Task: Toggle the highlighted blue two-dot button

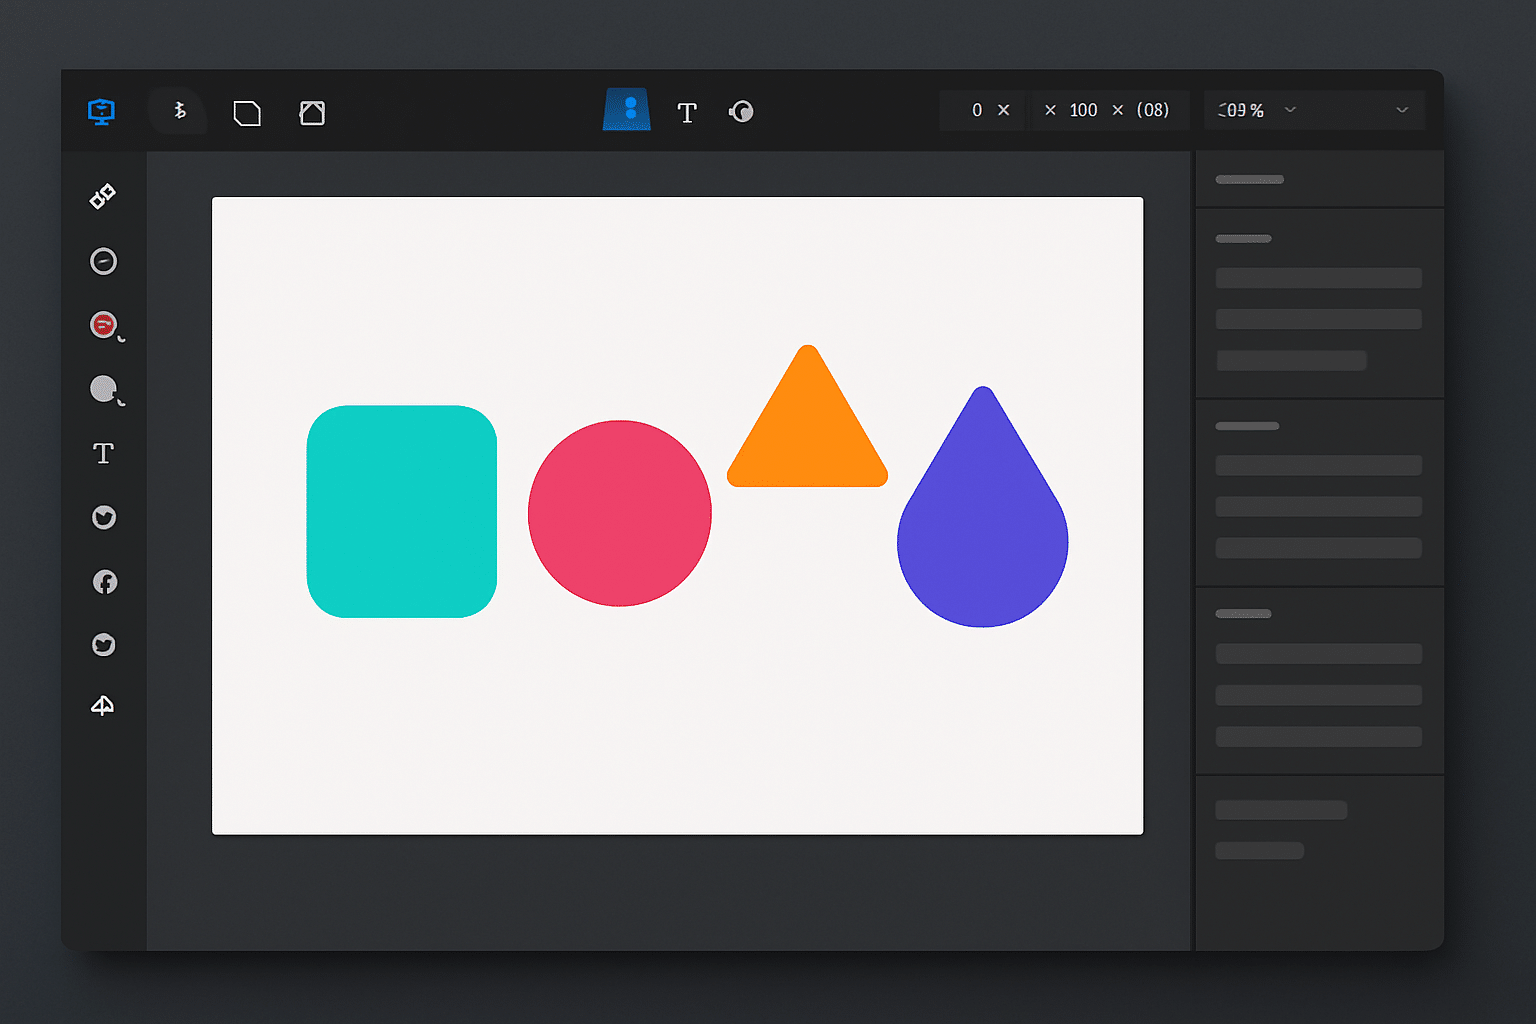Action: click(x=627, y=109)
